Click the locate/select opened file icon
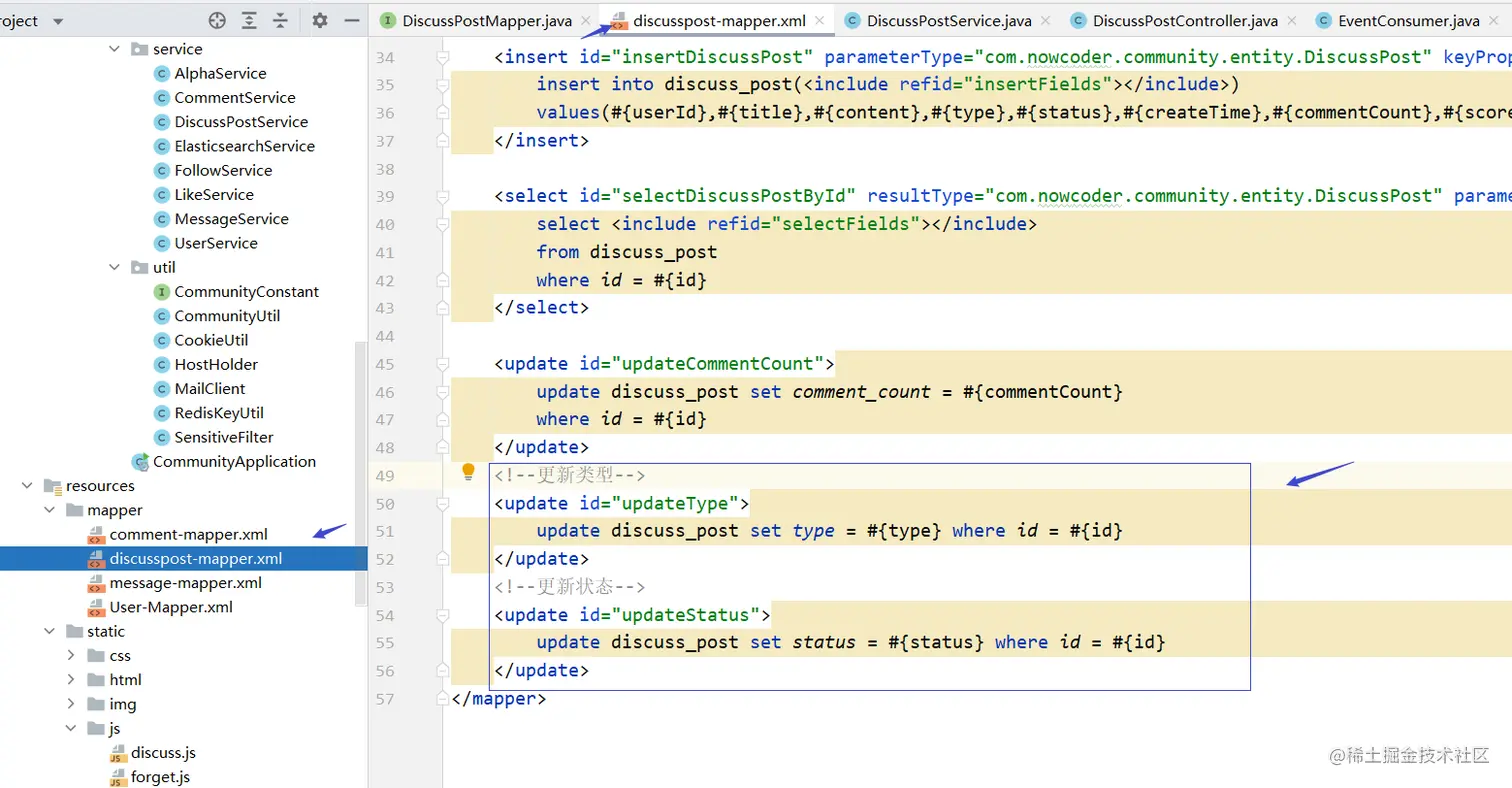The width and height of the screenshot is (1512, 788). point(217,20)
